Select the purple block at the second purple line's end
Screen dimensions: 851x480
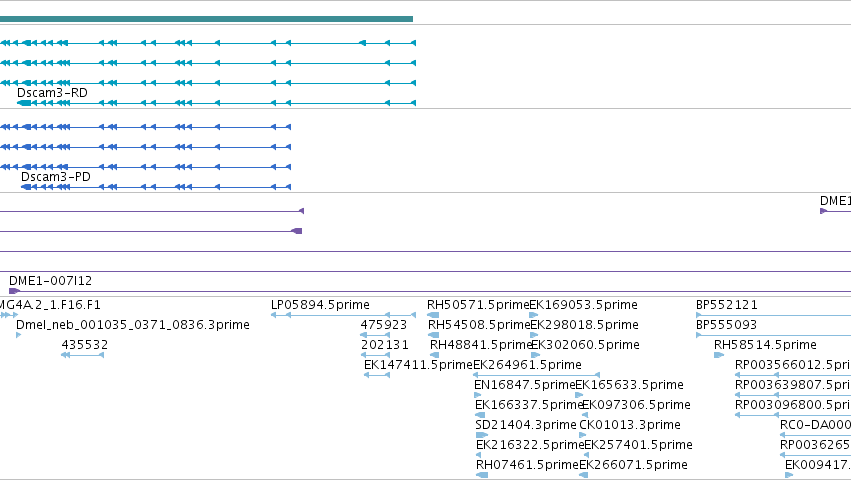click(297, 231)
